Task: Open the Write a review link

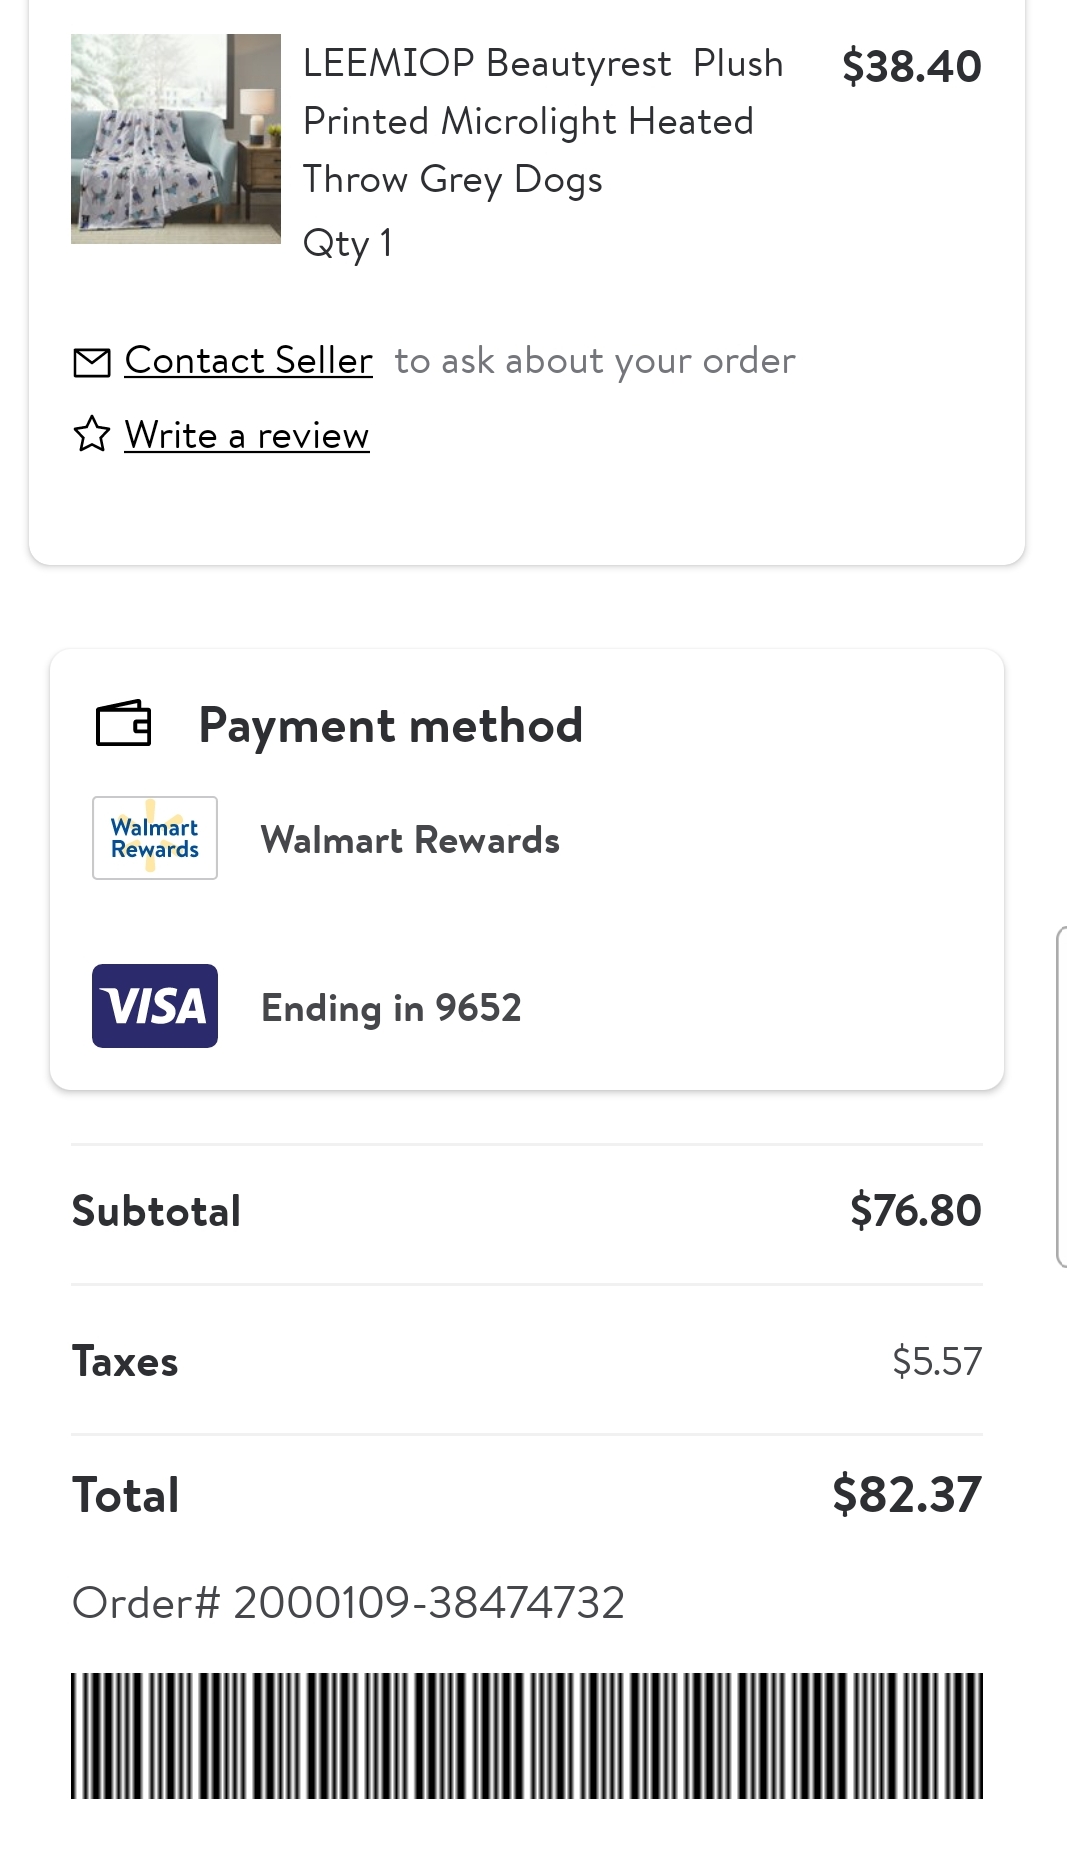Action: coord(247,435)
